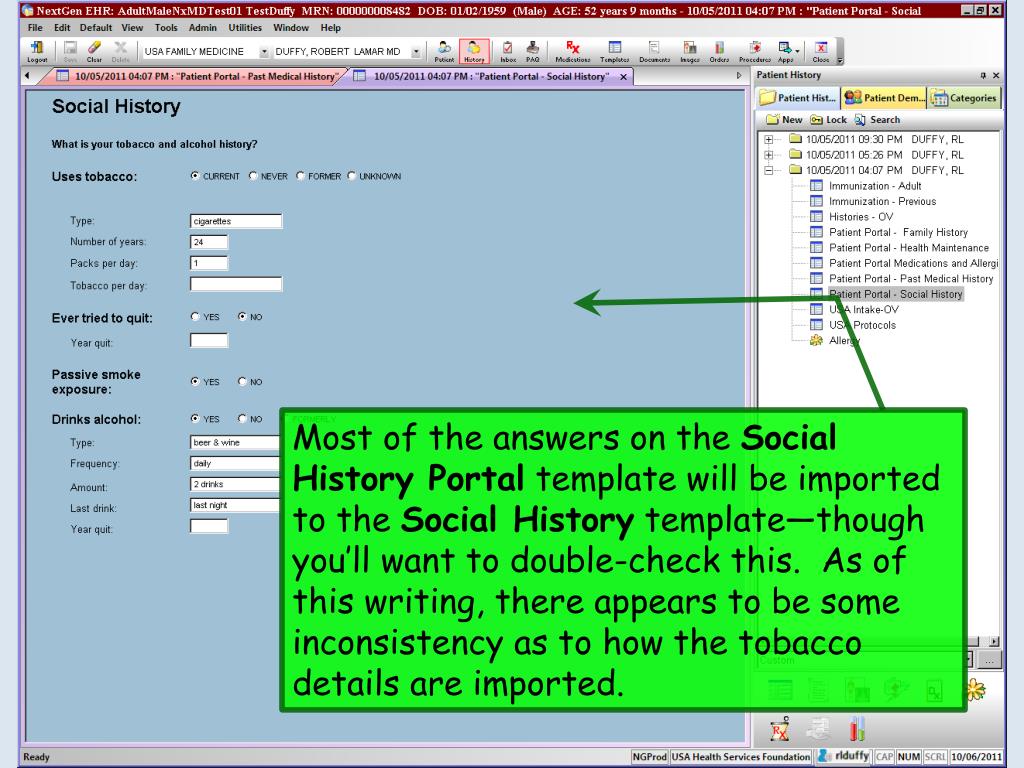Pin the Patient History panel
Screen dimensions: 1024x768
(x=983, y=76)
